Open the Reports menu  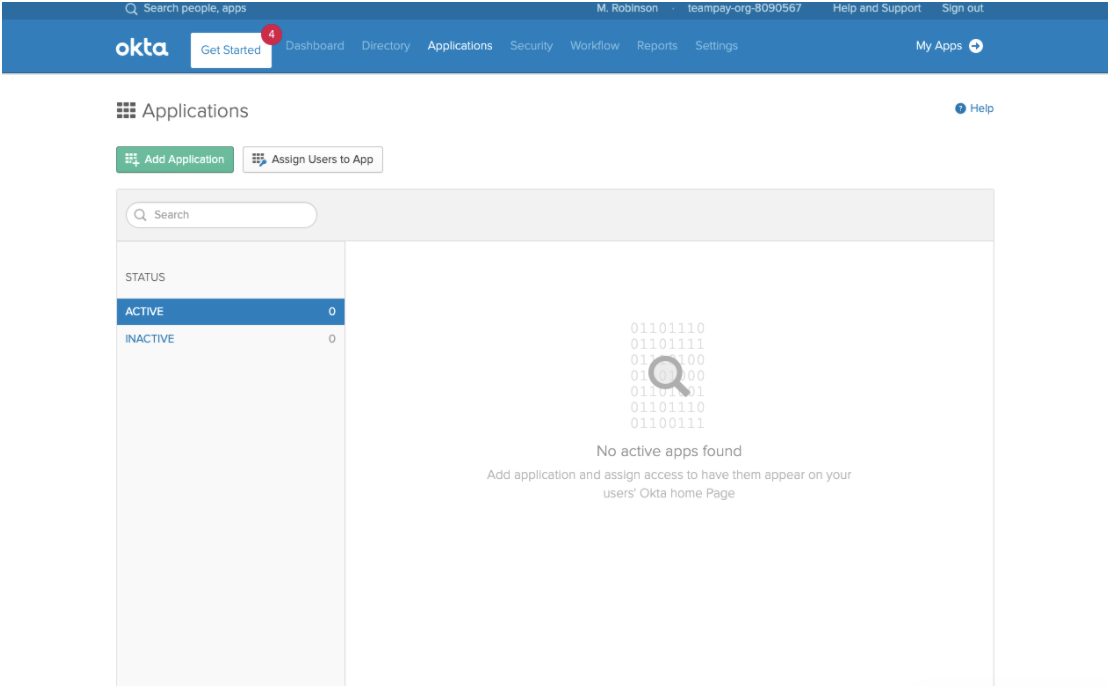coord(657,46)
